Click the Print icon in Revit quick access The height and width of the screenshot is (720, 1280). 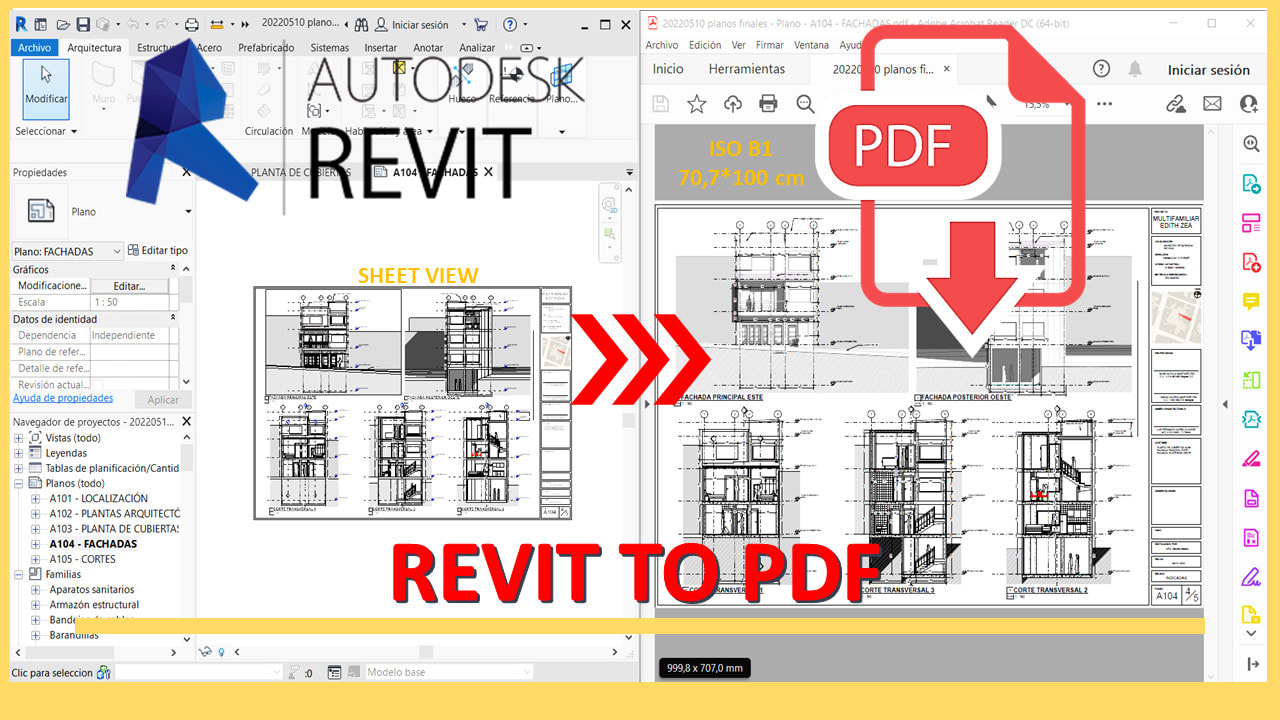pyautogui.click(x=192, y=24)
